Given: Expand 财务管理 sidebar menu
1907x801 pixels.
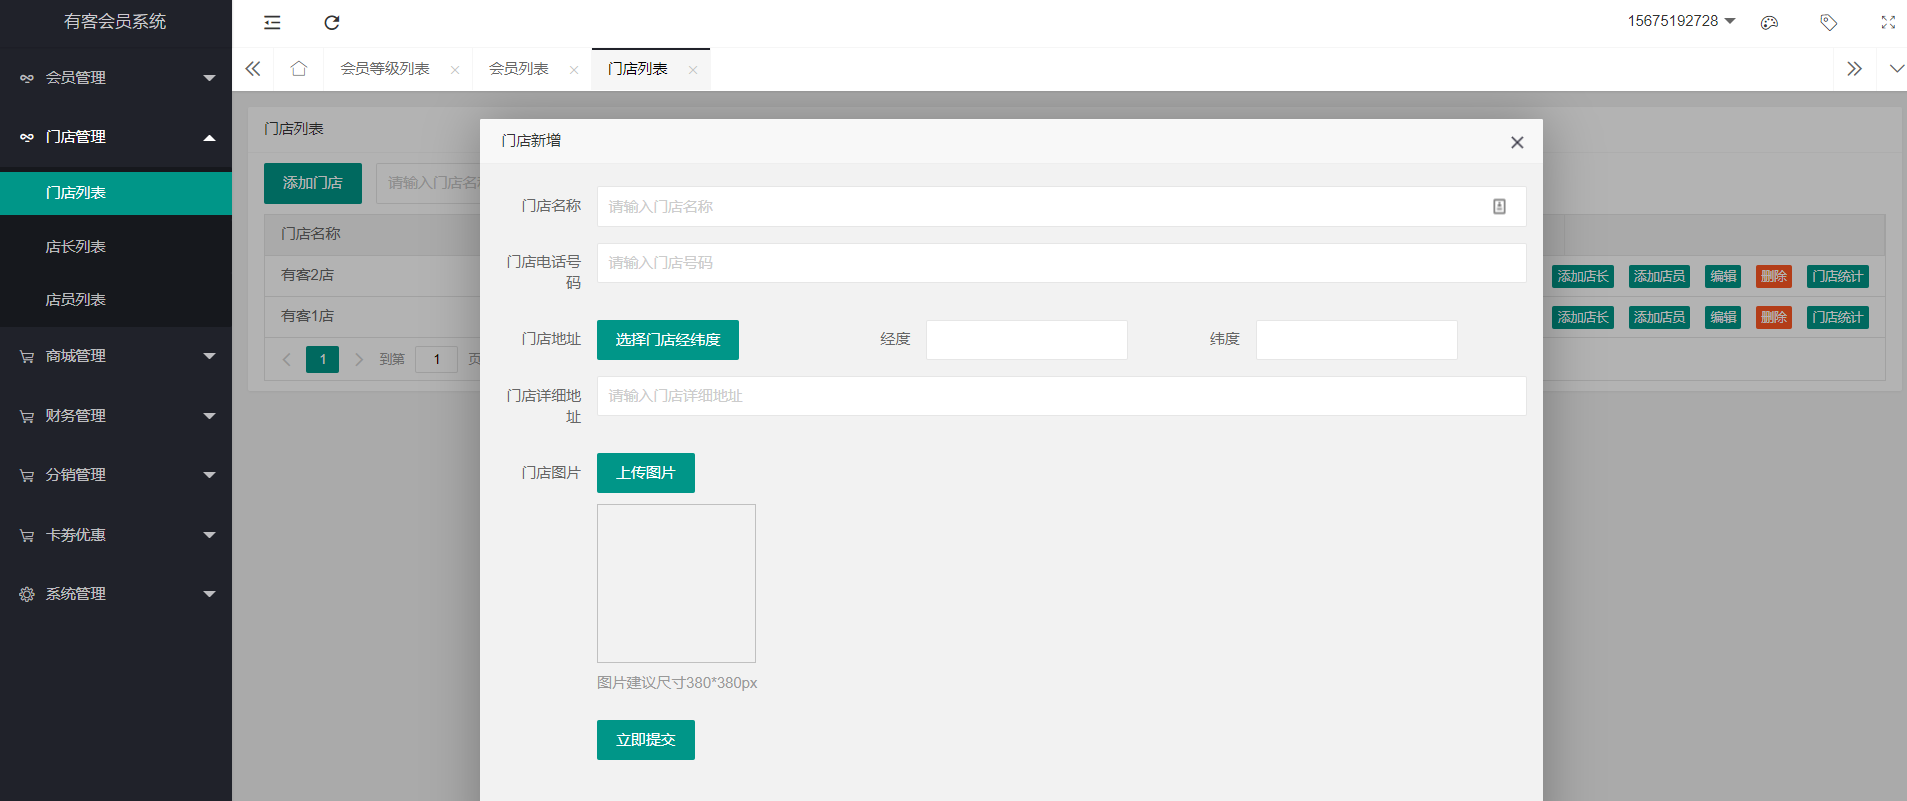Looking at the screenshot, I should pyautogui.click(x=116, y=416).
